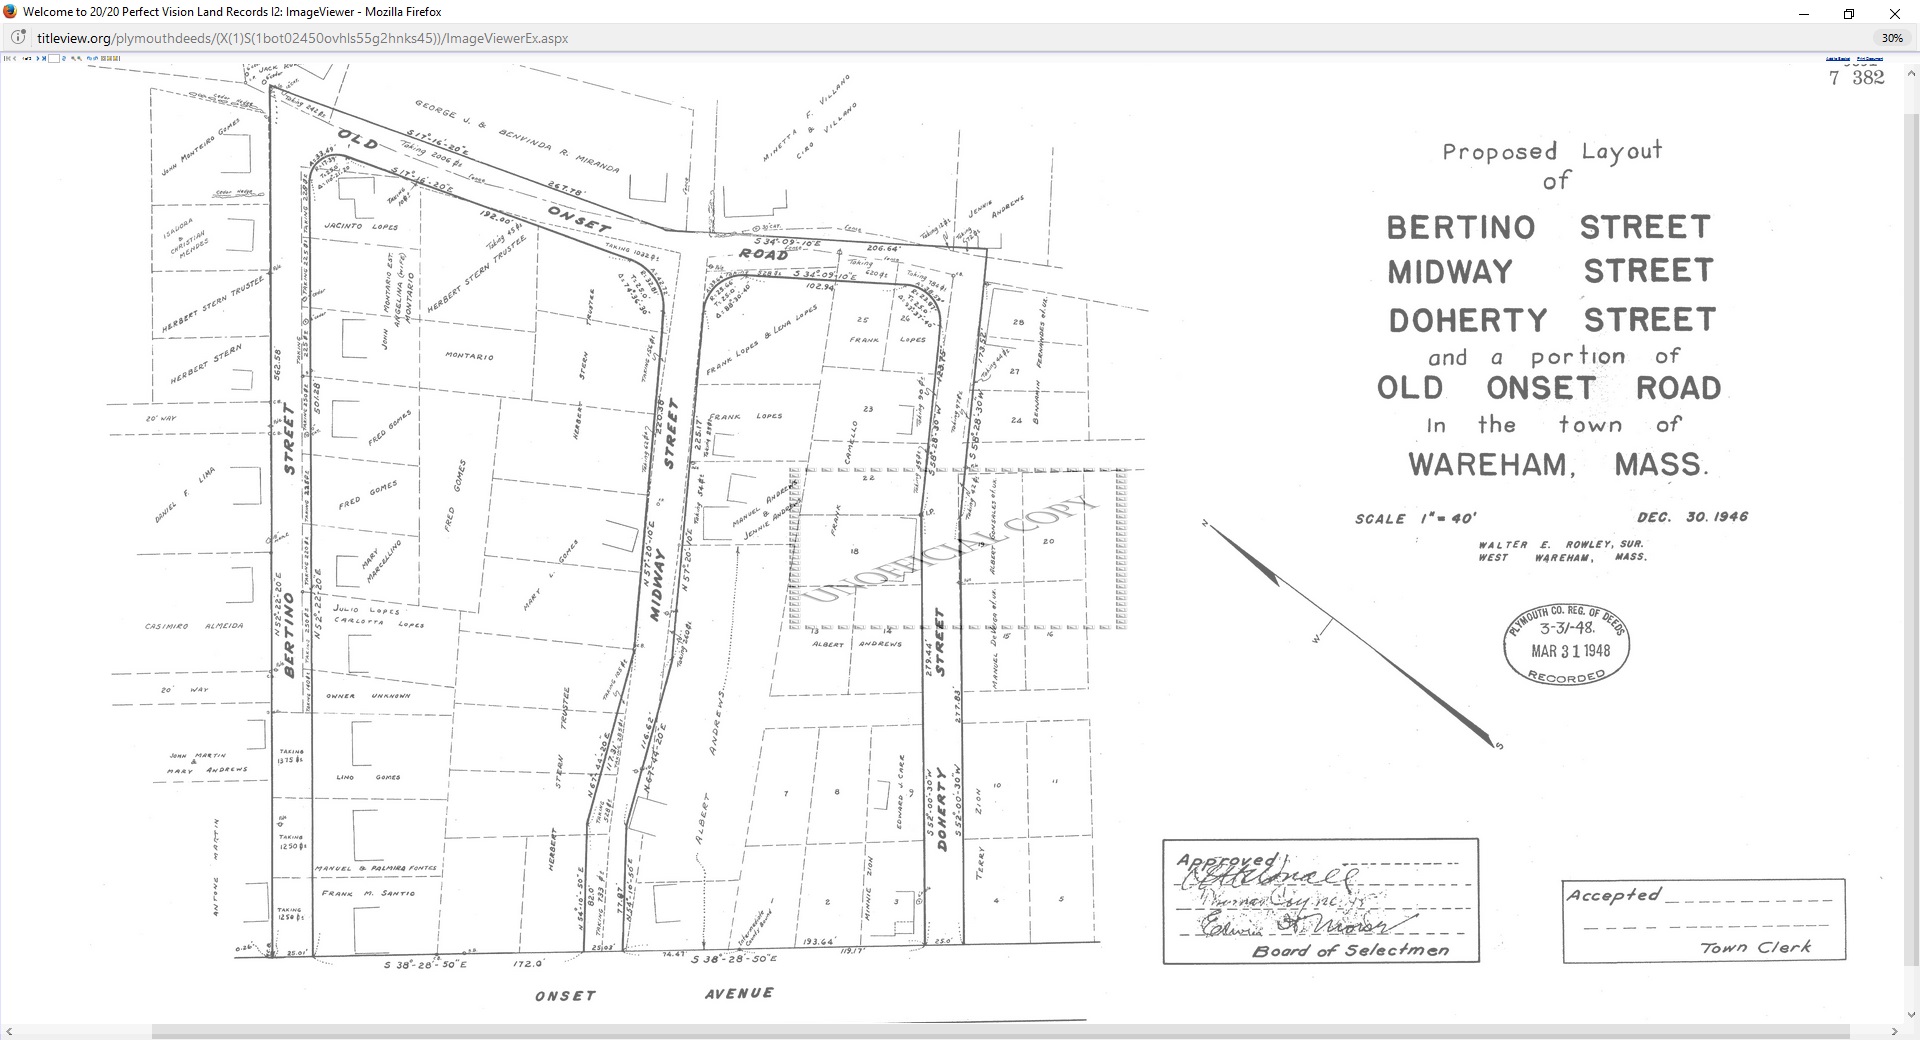Click the second link at top right
The width and height of the screenshot is (1920, 1040).
[1869, 59]
